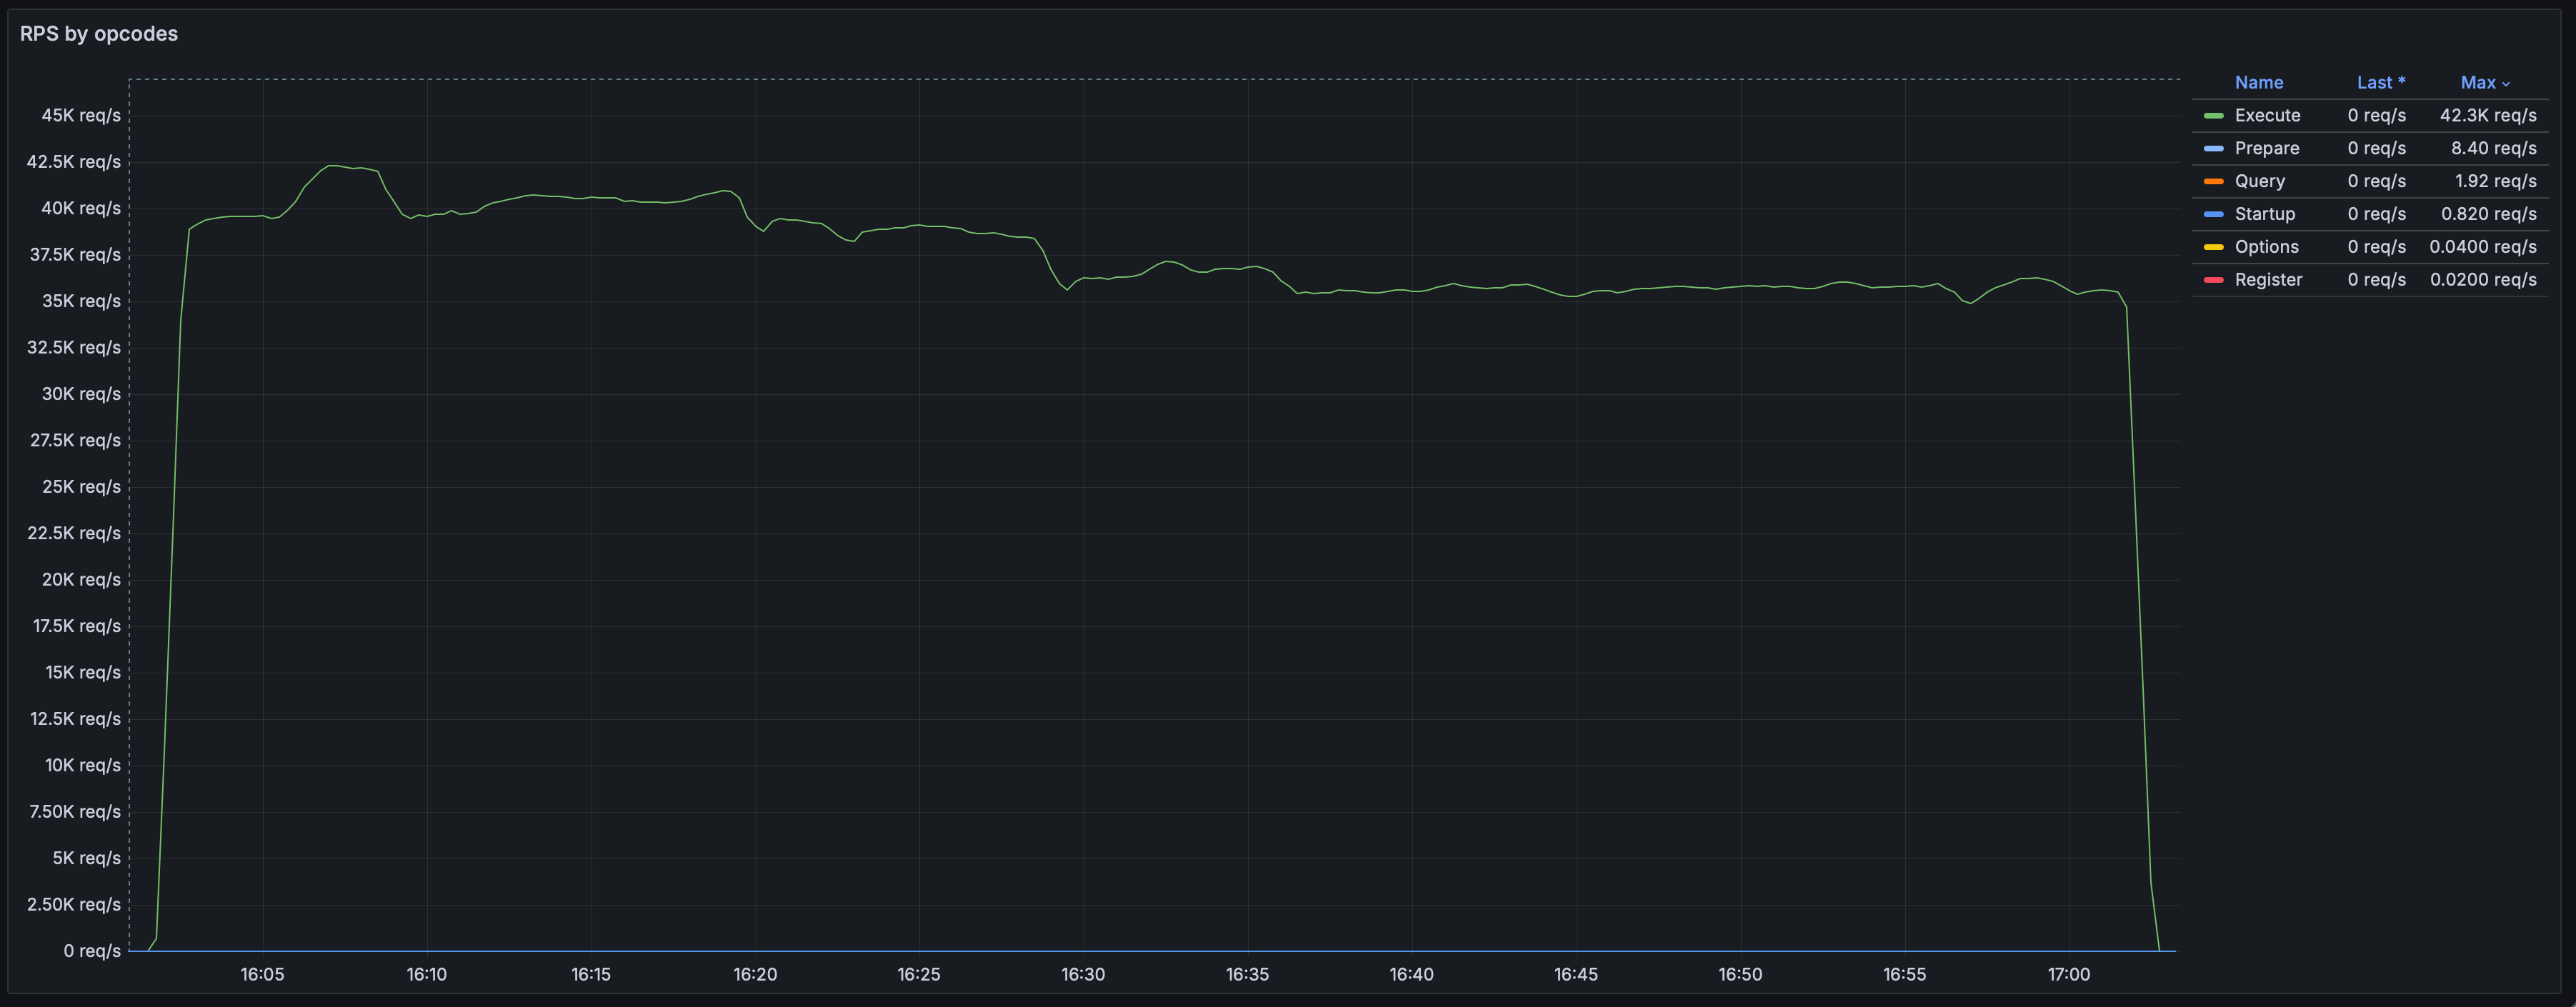The image size is (2576, 1007).
Task: Click the Prepare max value 8.40 req/s
Action: 2493,149
